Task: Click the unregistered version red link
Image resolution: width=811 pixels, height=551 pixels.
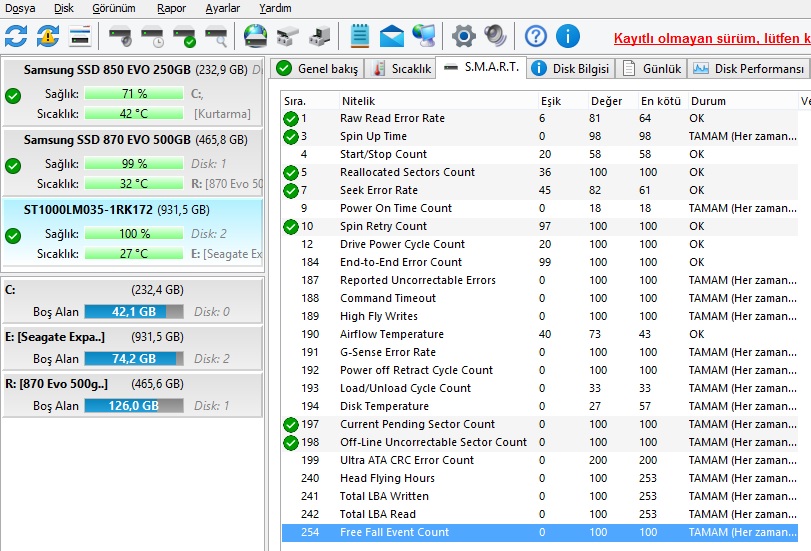Action: click(711, 39)
